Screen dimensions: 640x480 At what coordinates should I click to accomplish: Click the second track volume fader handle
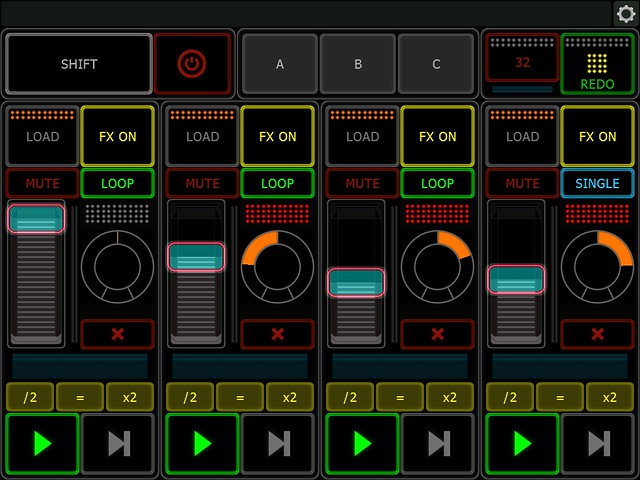(196, 257)
